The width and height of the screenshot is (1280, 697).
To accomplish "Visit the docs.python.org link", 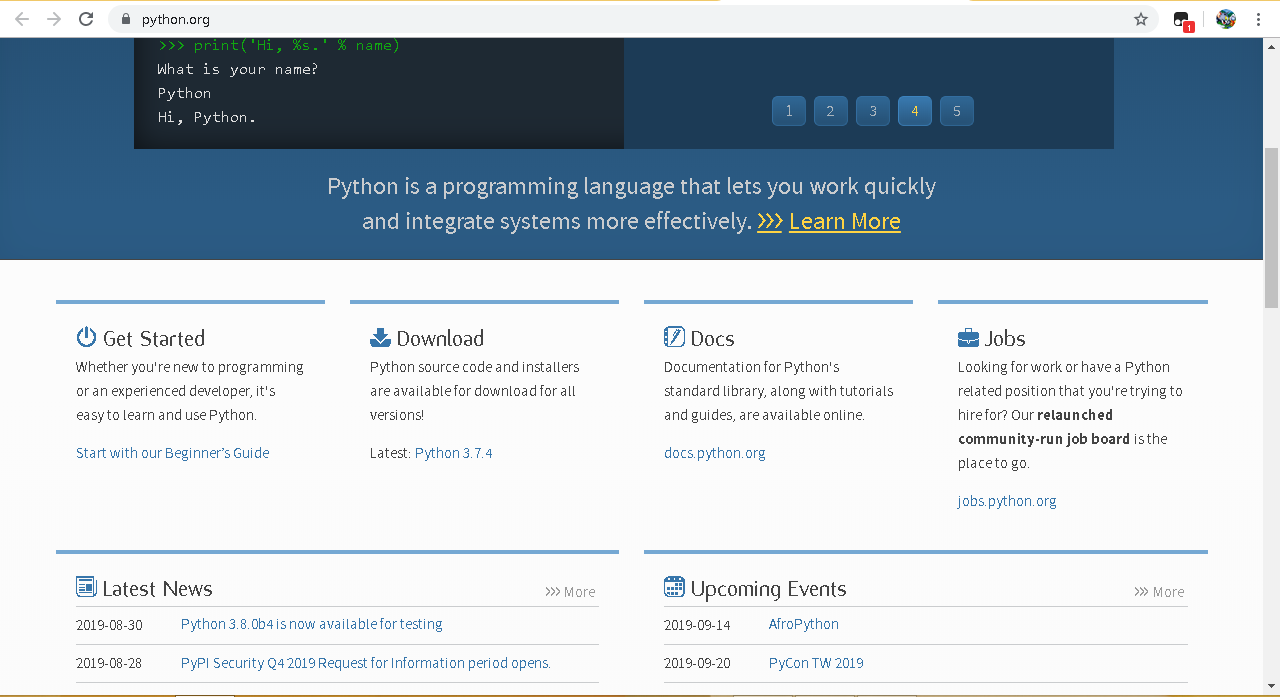I will [714, 453].
